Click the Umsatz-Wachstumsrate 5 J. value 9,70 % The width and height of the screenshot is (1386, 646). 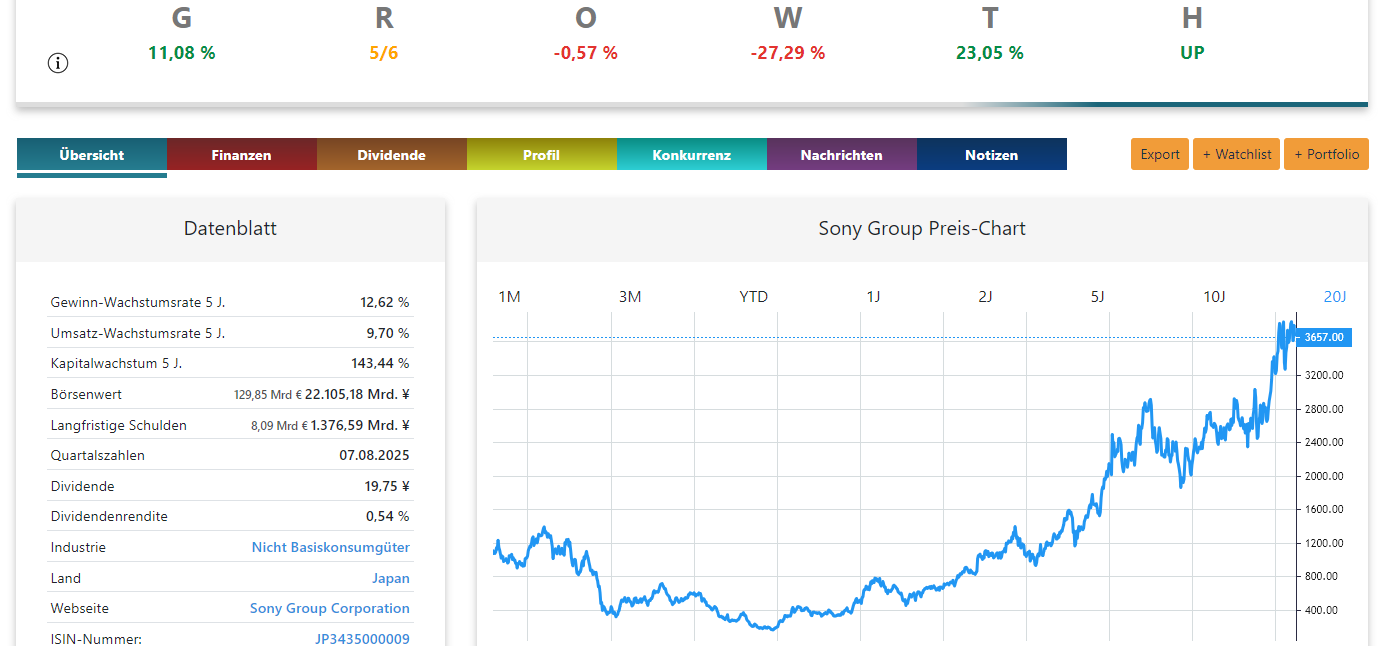(388, 333)
